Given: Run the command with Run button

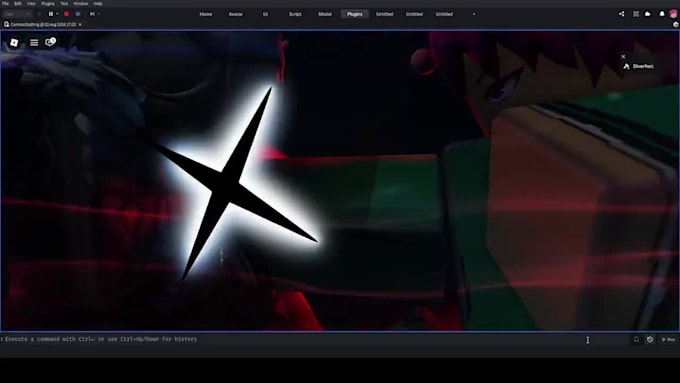Looking at the screenshot, I should click(x=668, y=340).
